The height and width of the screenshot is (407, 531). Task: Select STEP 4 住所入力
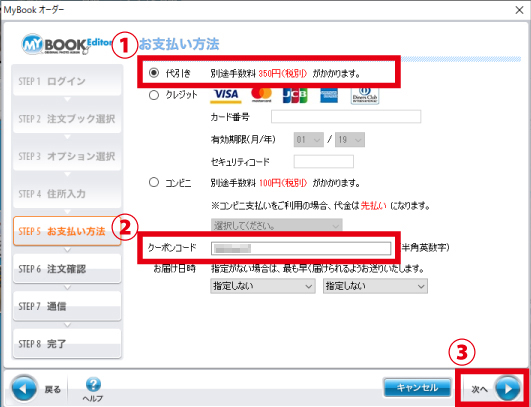(67, 194)
